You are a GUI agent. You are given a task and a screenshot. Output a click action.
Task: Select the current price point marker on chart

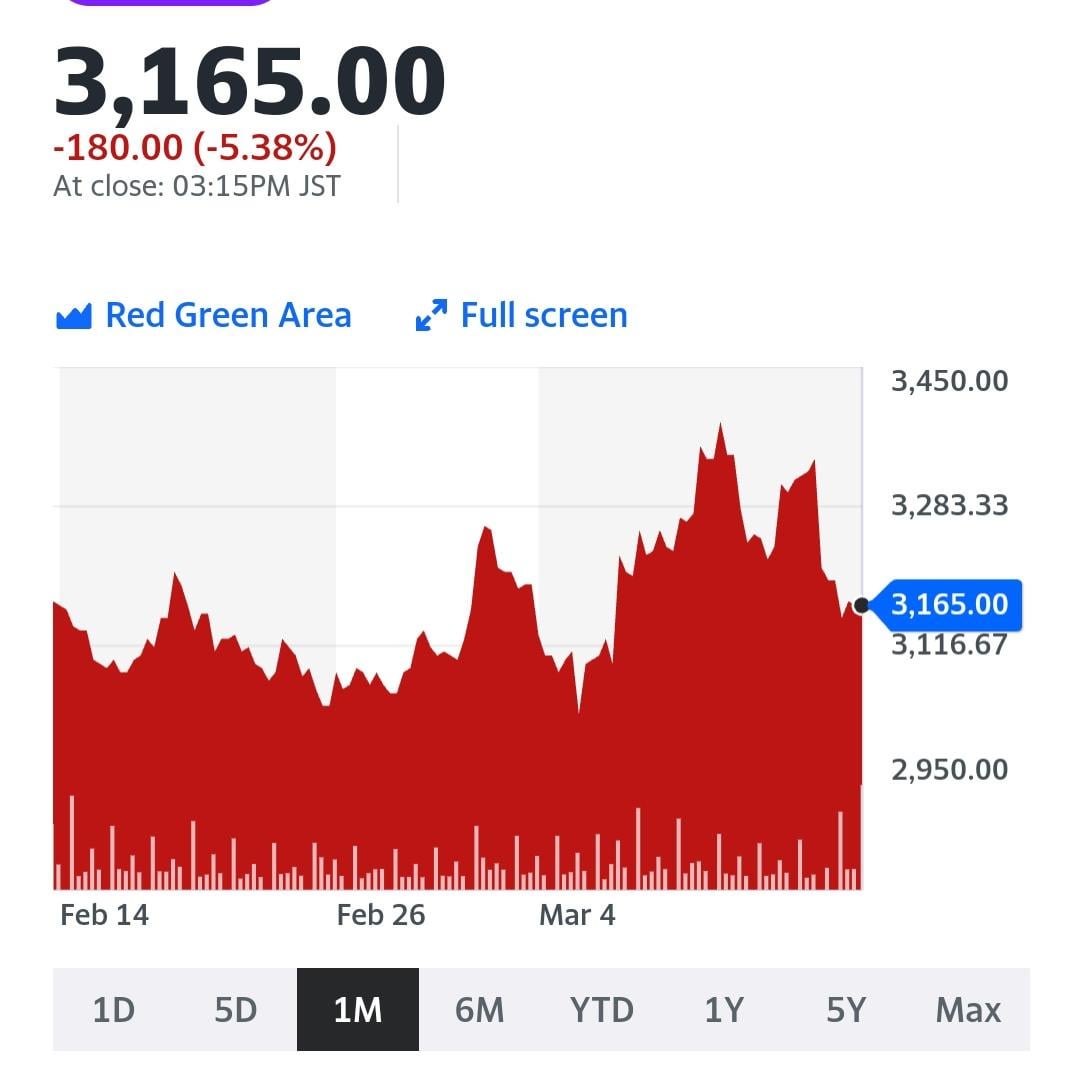coord(861,604)
